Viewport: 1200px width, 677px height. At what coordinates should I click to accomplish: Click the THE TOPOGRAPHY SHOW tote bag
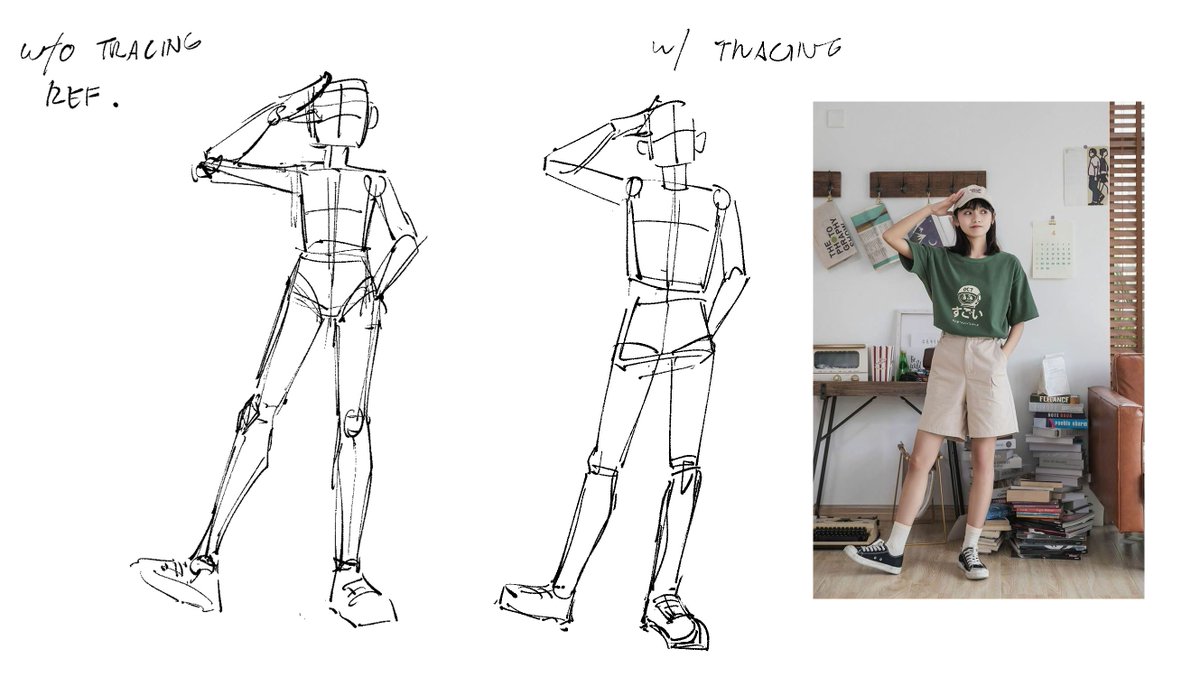[832, 239]
